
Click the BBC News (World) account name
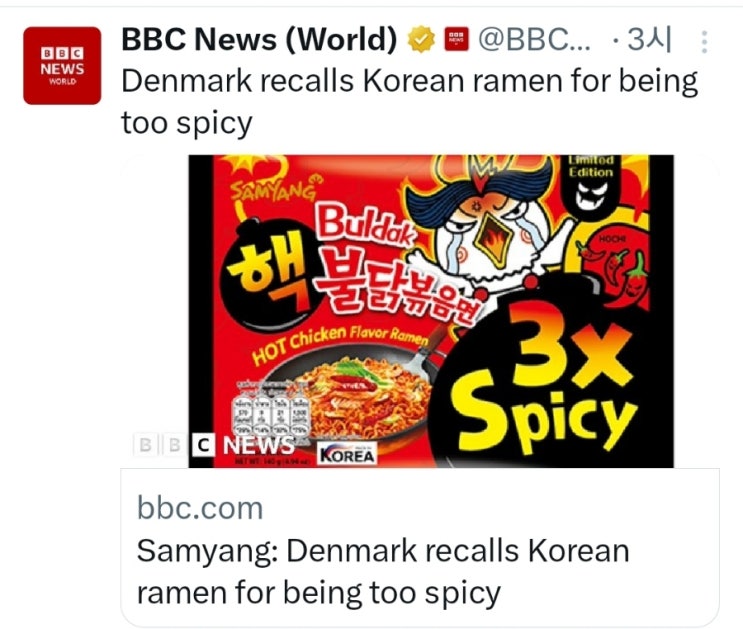coord(259,39)
